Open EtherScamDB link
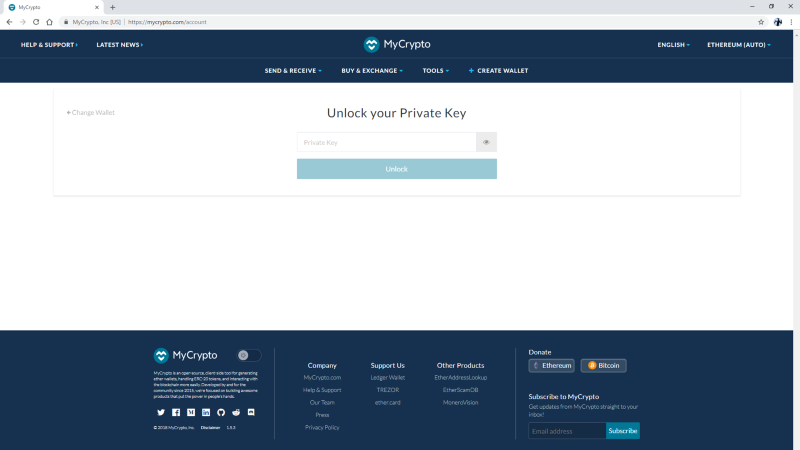 pyautogui.click(x=461, y=390)
